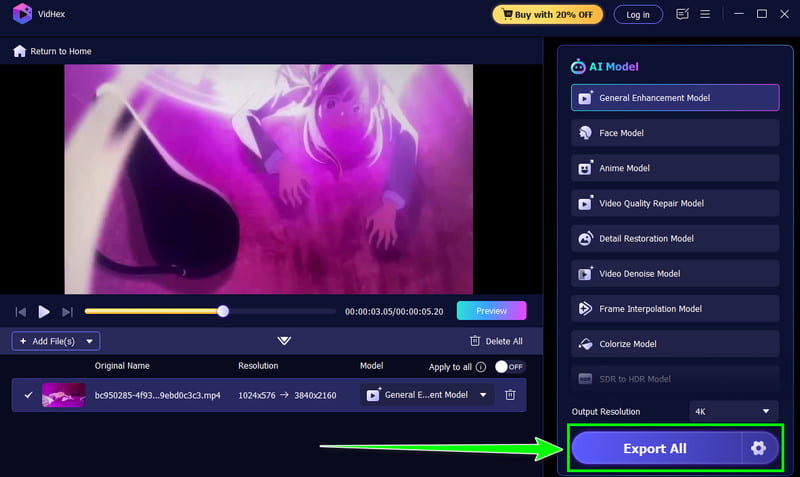The width and height of the screenshot is (800, 477).
Task: Toggle the Apply to all switch
Action: pyautogui.click(x=510, y=367)
